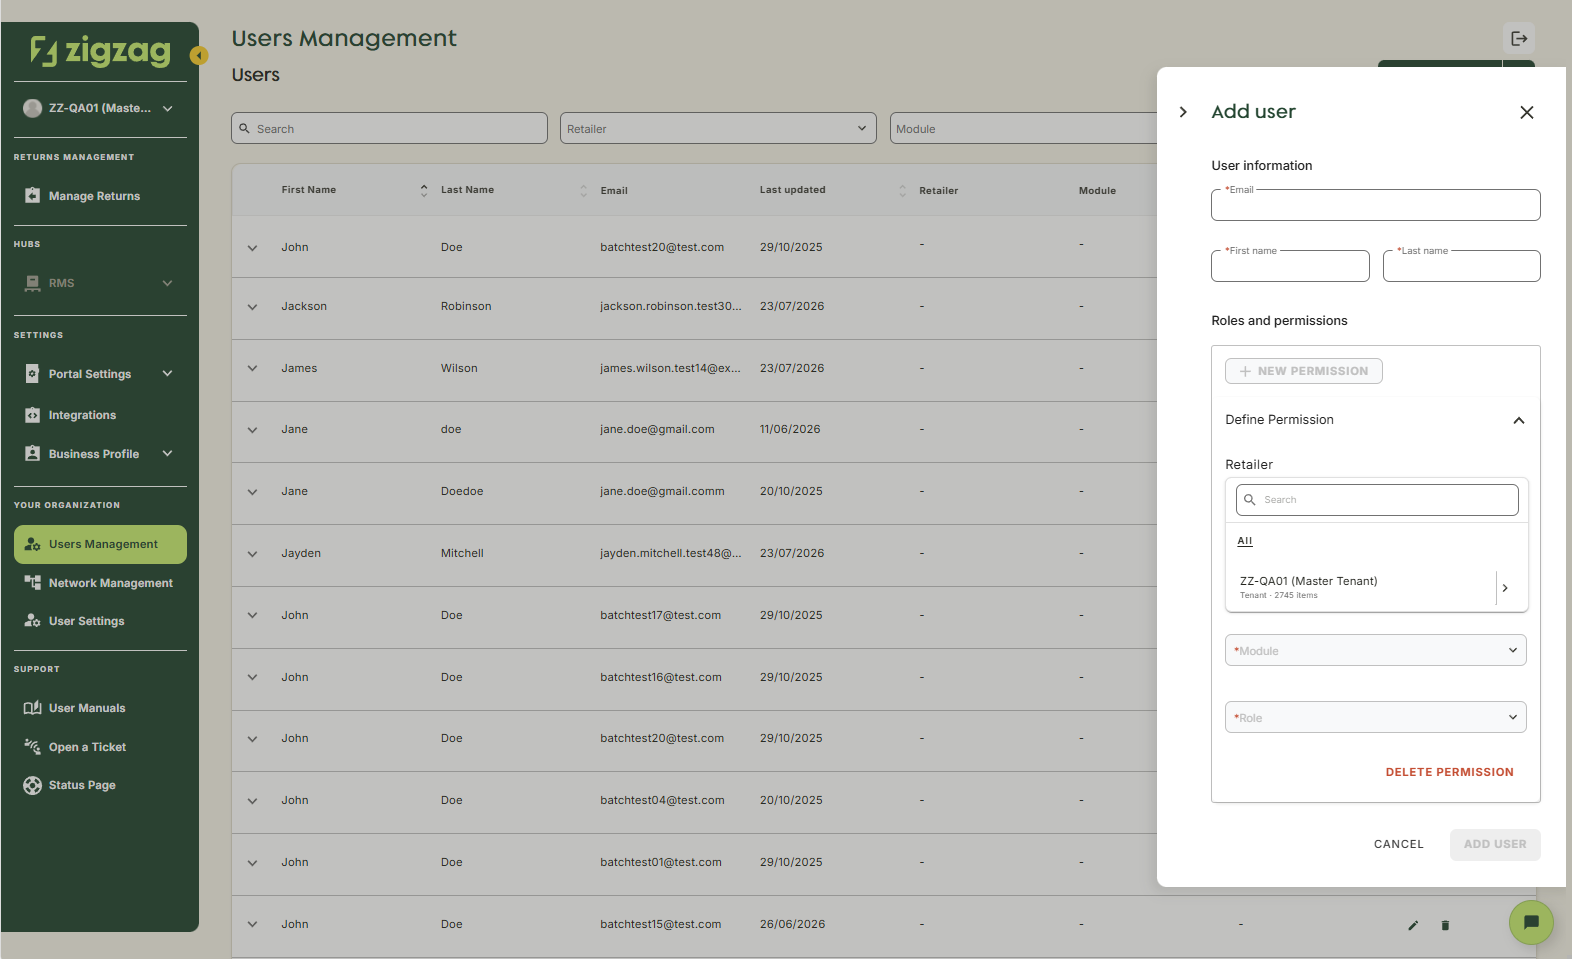Expand the Jayden Mitchell row
The image size is (1572, 959).
pyautogui.click(x=252, y=554)
